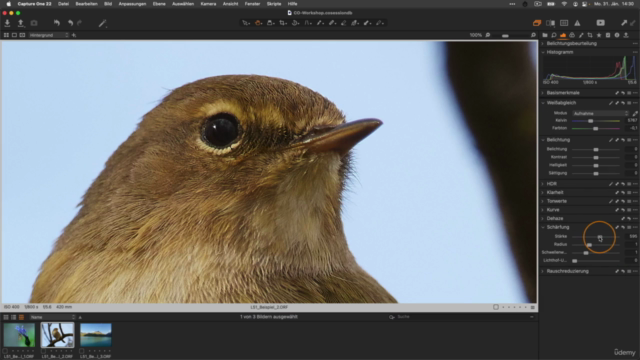Toggle the grid overlay icon
The height and width of the screenshot is (360, 640).
click(x=564, y=23)
